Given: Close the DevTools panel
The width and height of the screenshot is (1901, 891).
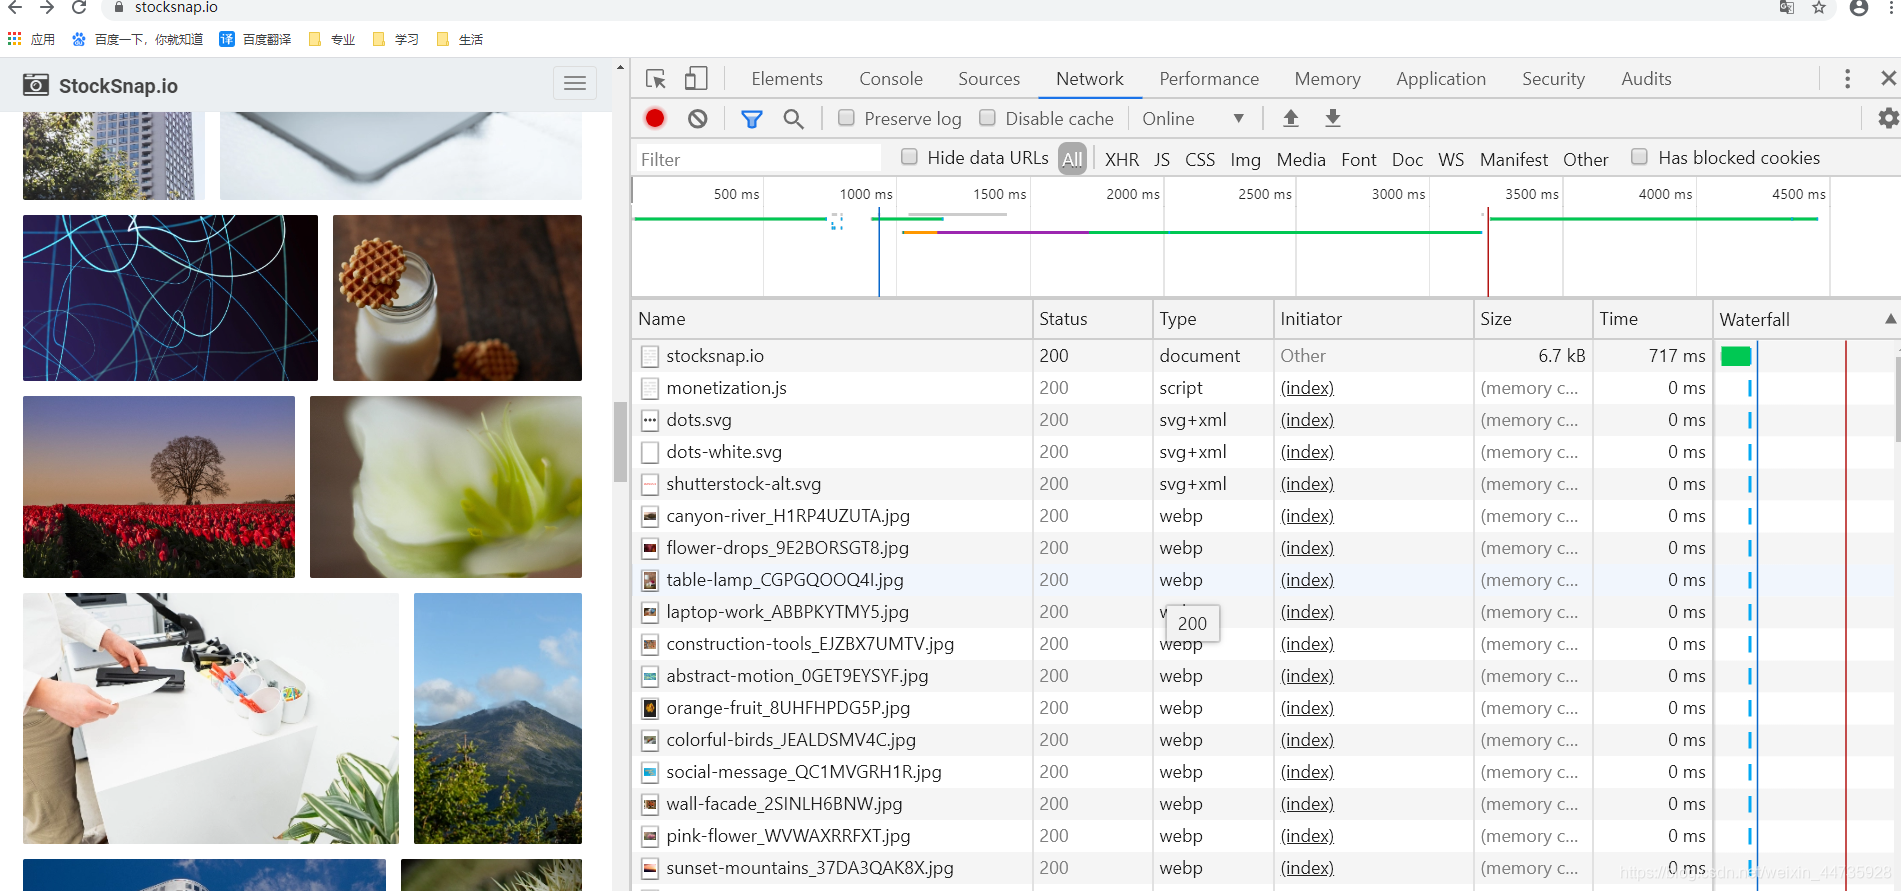Looking at the screenshot, I should click(1888, 78).
